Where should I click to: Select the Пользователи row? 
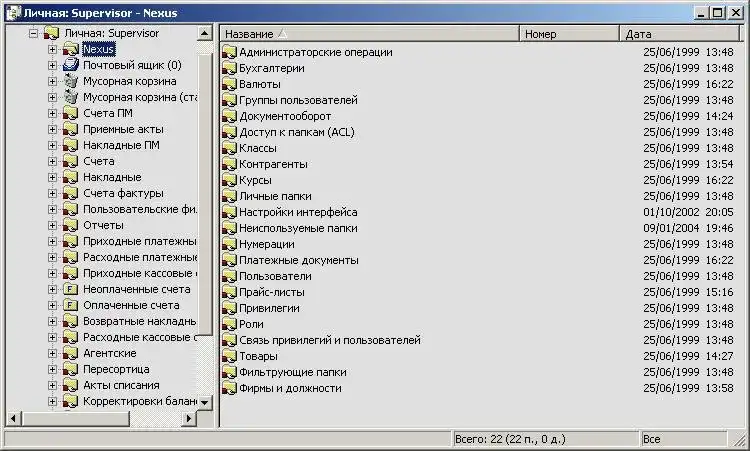click(x=479, y=276)
